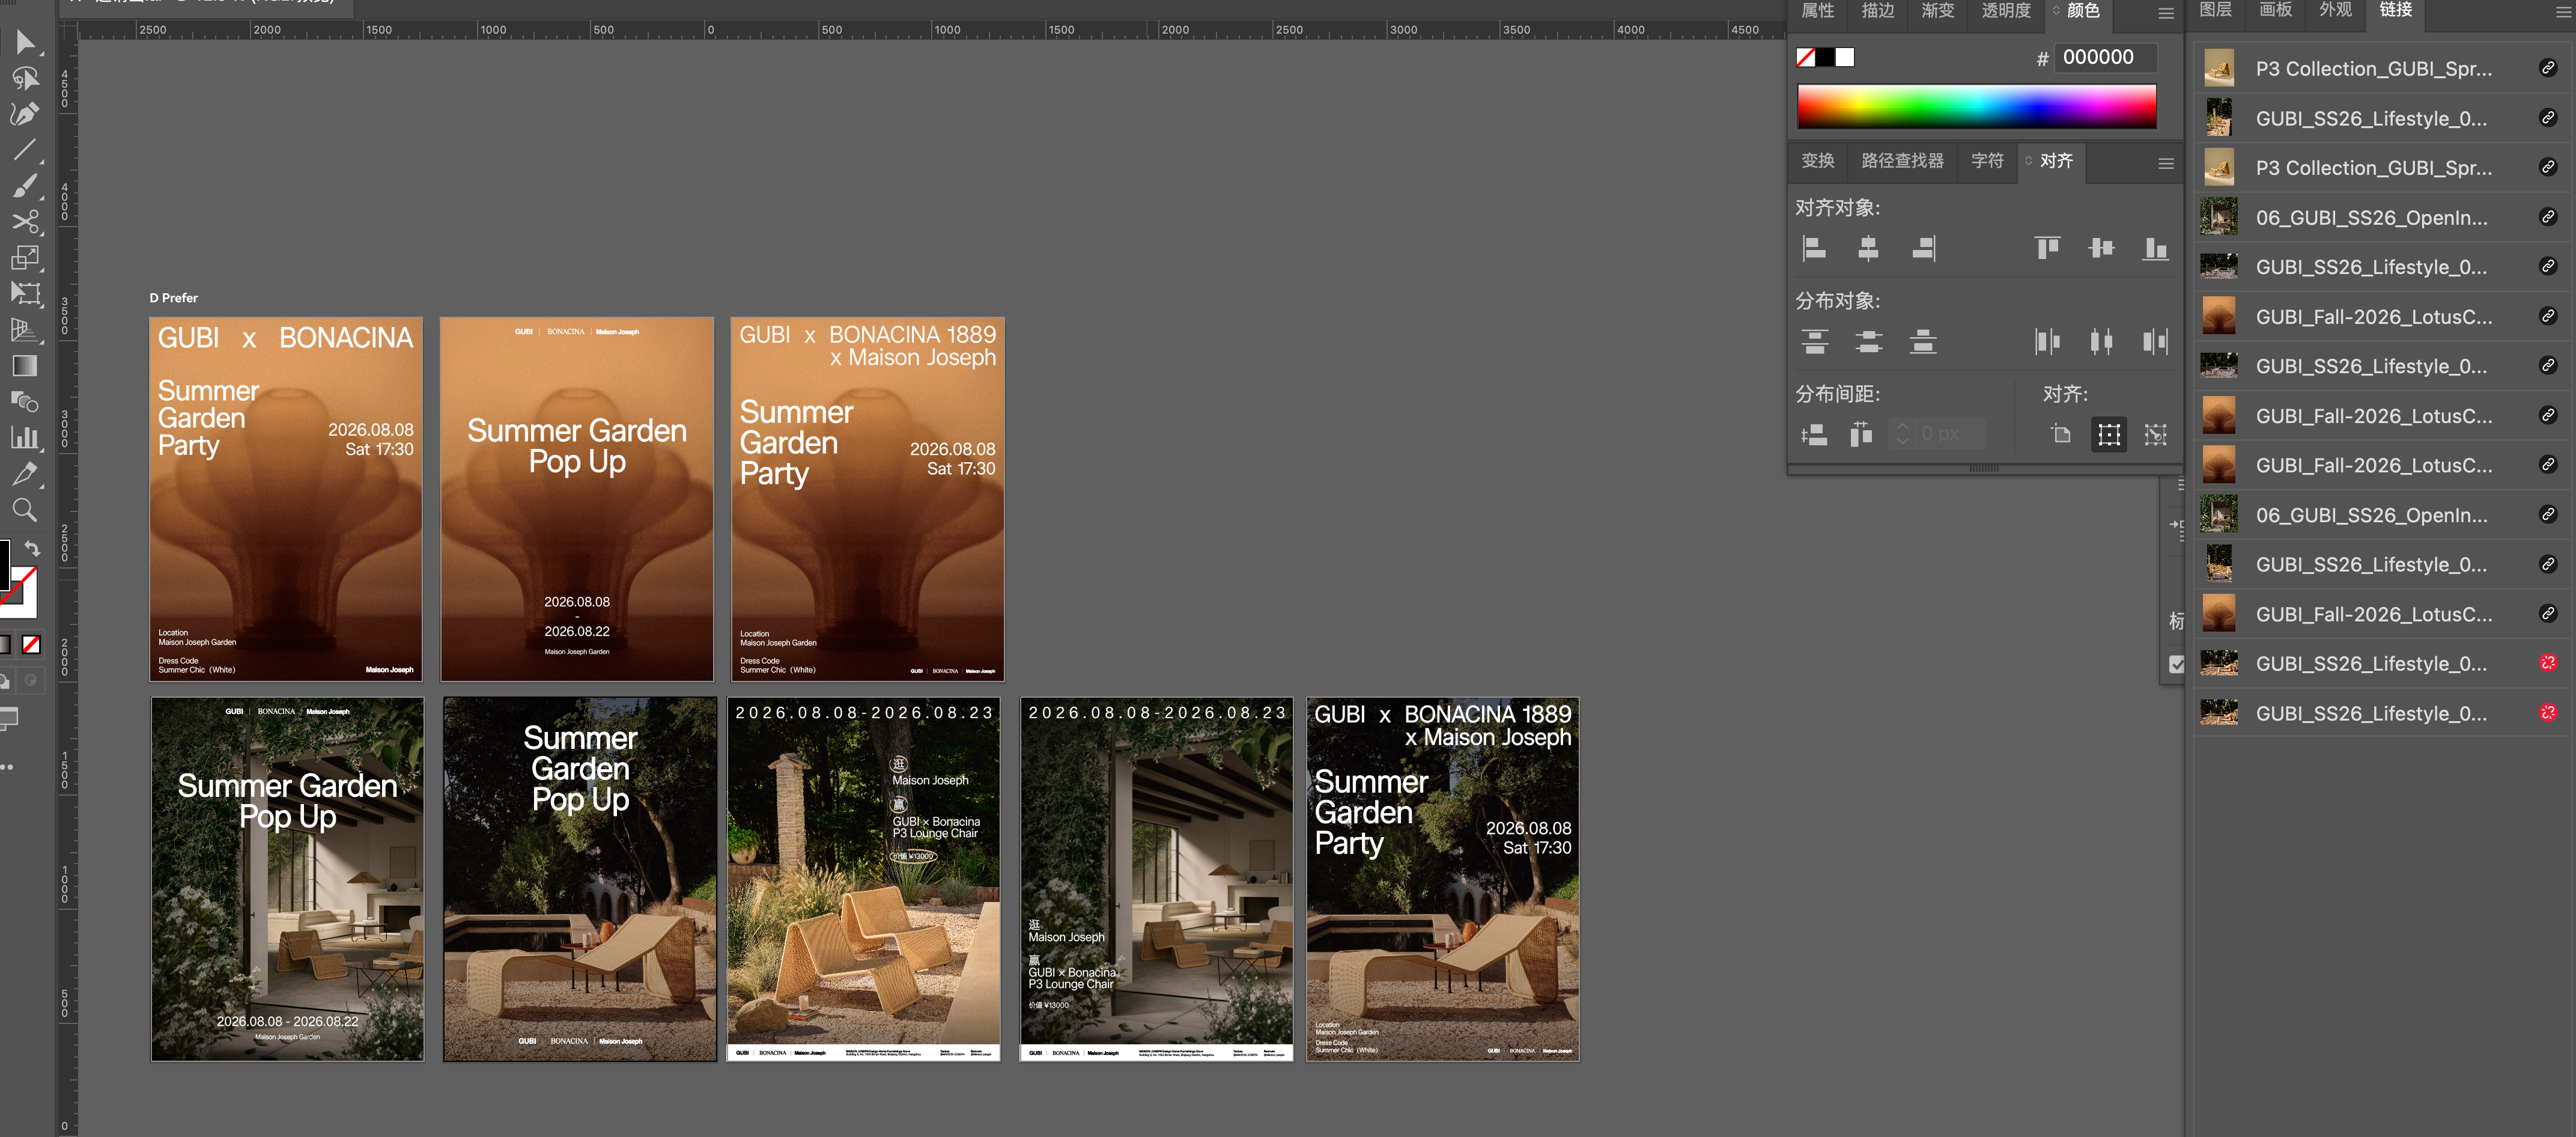
Task: Click horizontal distribute spacing button
Action: pos(1861,434)
